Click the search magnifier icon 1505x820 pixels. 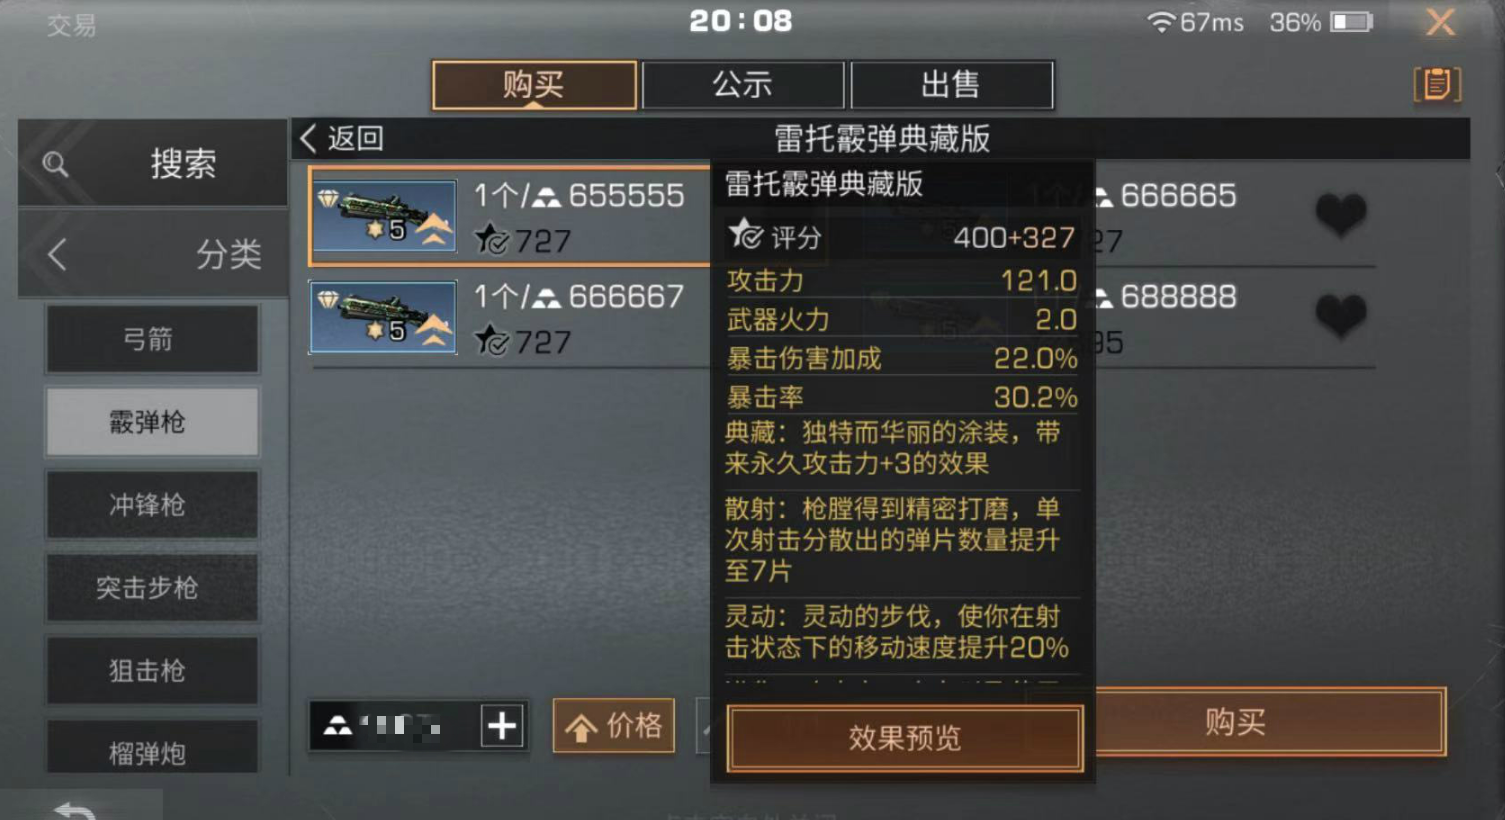click(56, 164)
